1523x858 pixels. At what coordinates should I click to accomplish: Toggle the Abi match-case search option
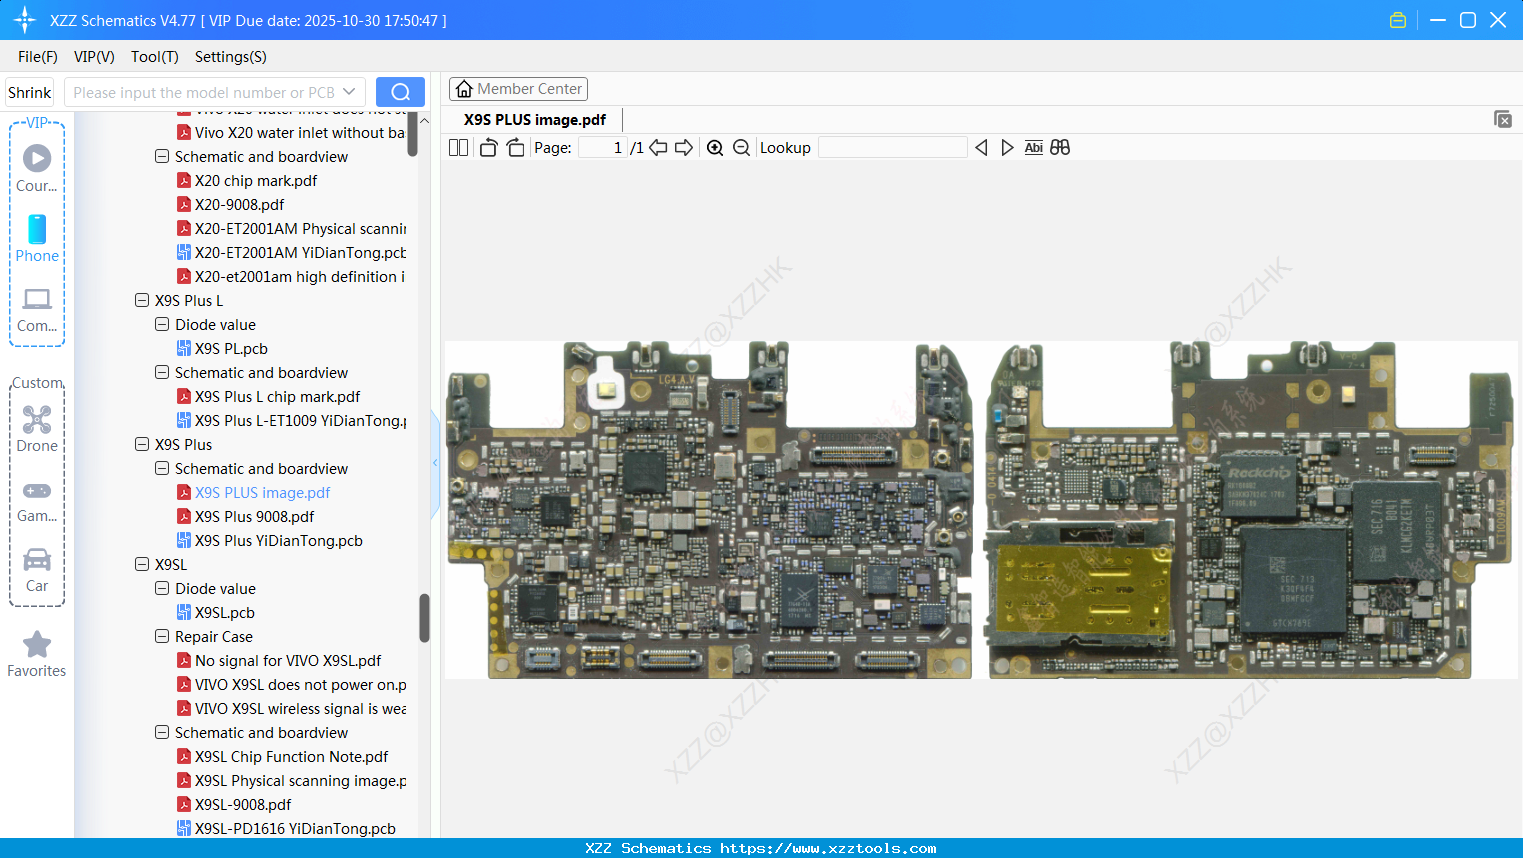click(x=1033, y=148)
